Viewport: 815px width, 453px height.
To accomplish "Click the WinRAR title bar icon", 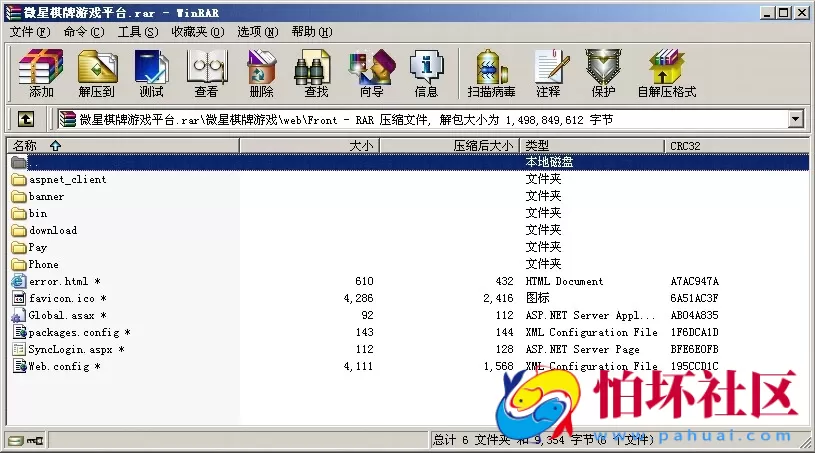I will pos(13,12).
